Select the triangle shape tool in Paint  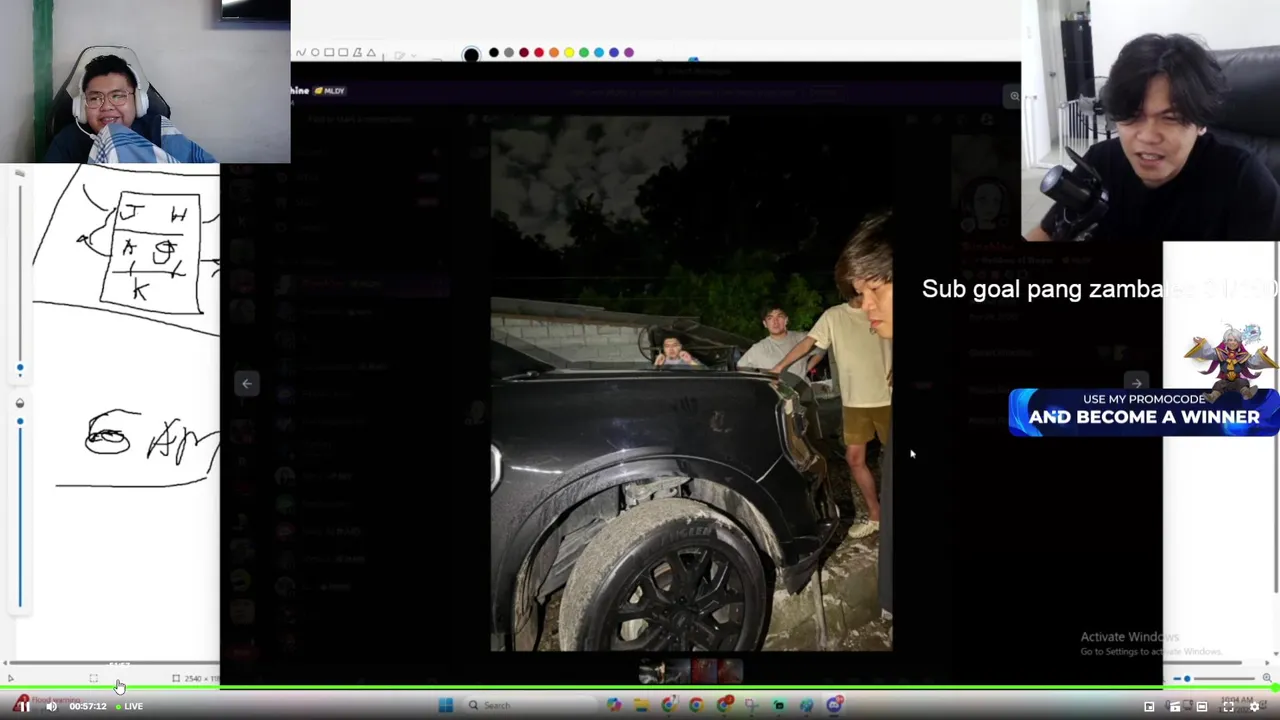(x=371, y=52)
